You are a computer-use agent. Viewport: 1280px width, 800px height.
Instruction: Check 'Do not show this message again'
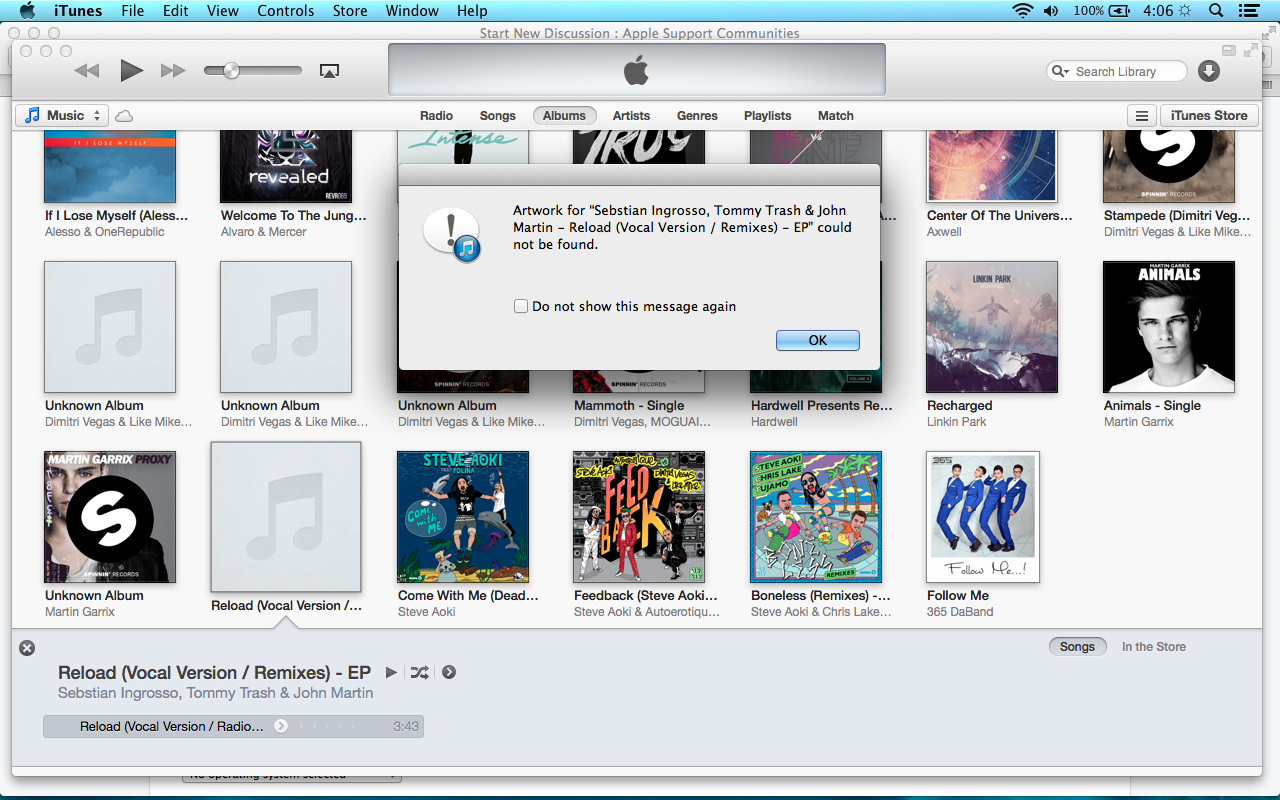[x=521, y=306]
